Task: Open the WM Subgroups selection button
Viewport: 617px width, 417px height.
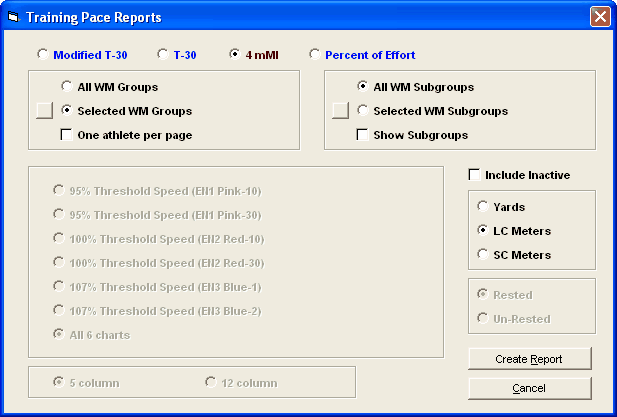Action: coord(340,111)
